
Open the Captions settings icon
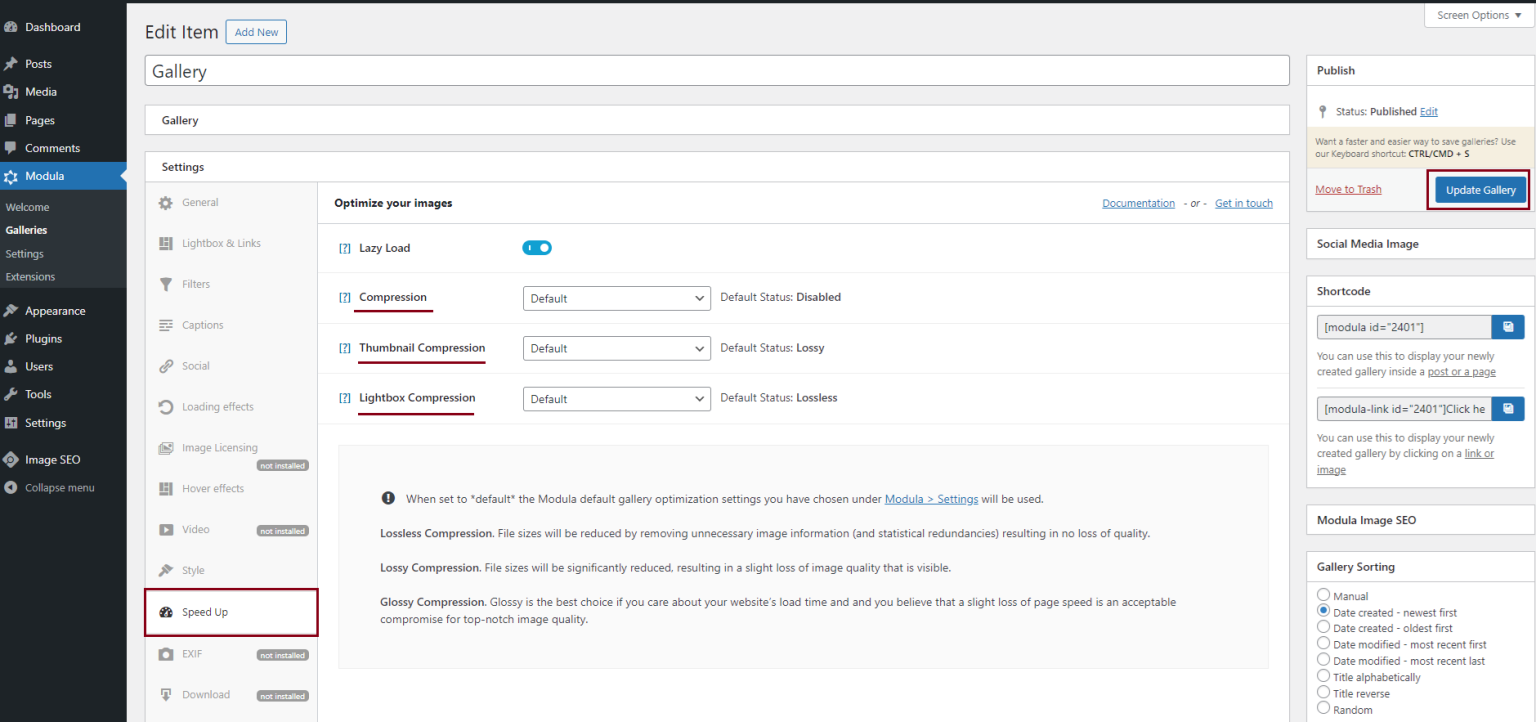tap(166, 324)
